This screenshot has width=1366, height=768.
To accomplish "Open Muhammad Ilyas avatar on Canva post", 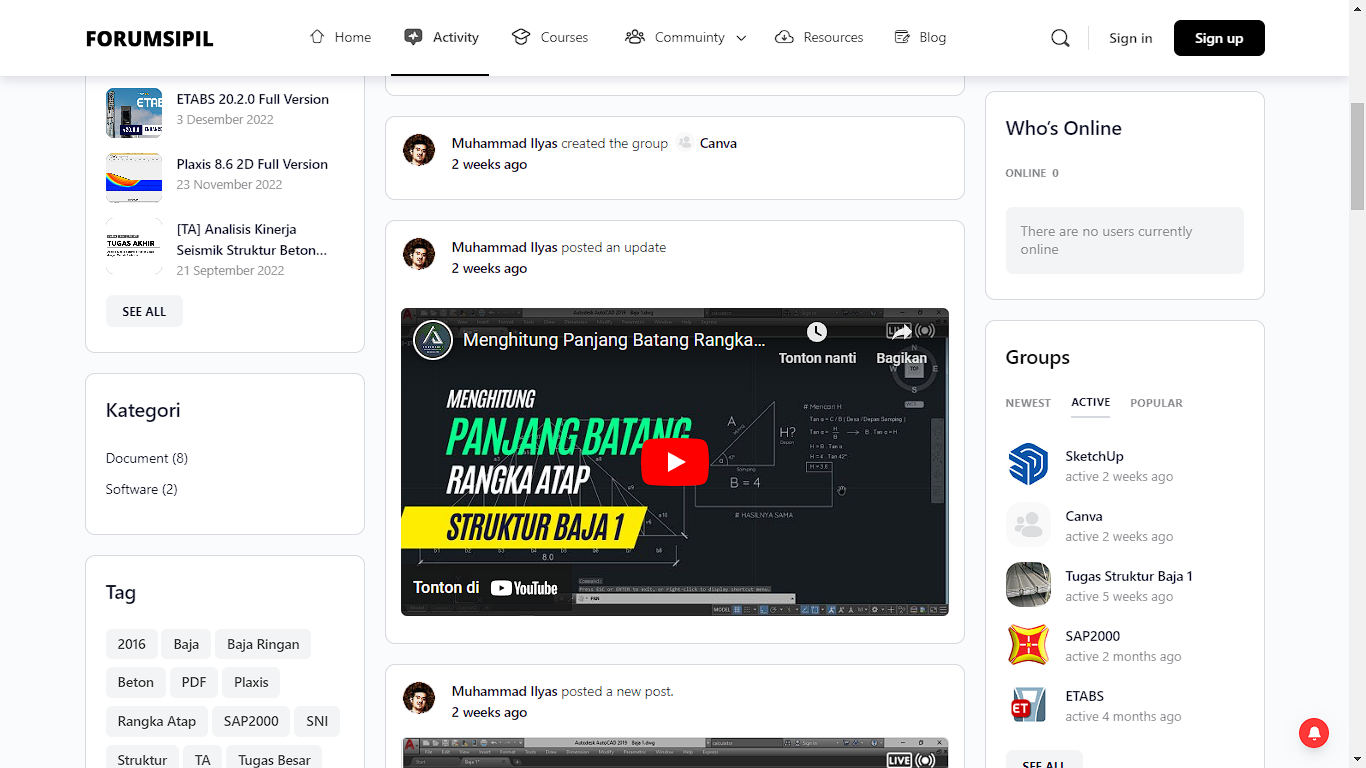I will 419,150.
